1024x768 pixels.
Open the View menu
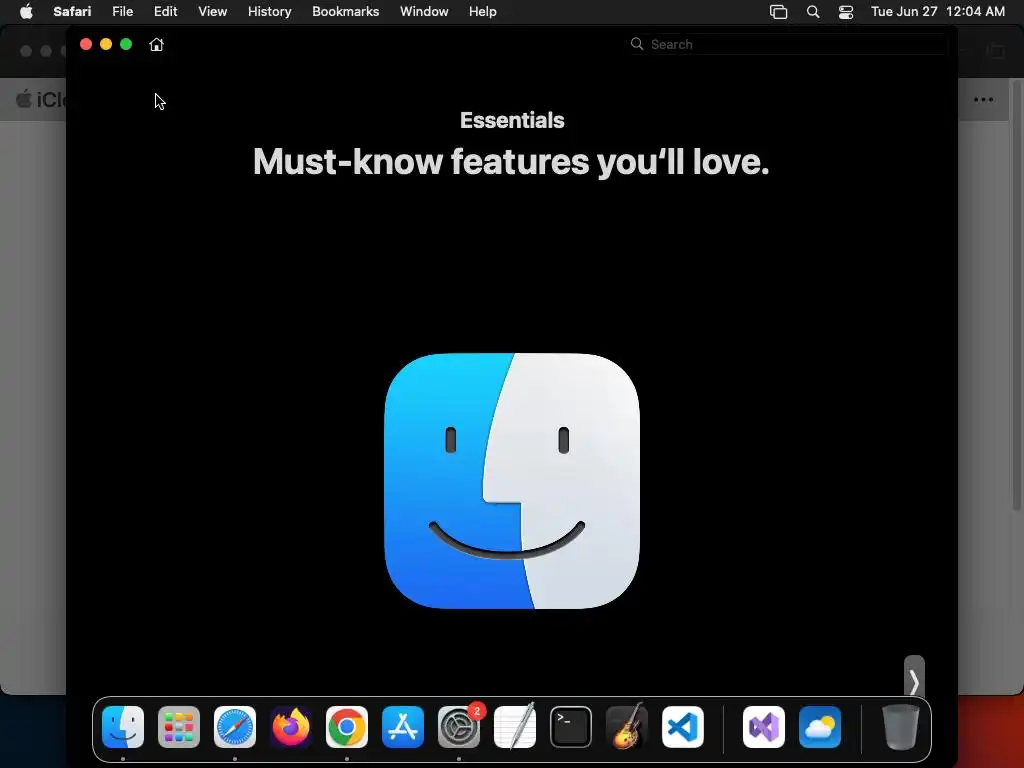click(x=213, y=12)
